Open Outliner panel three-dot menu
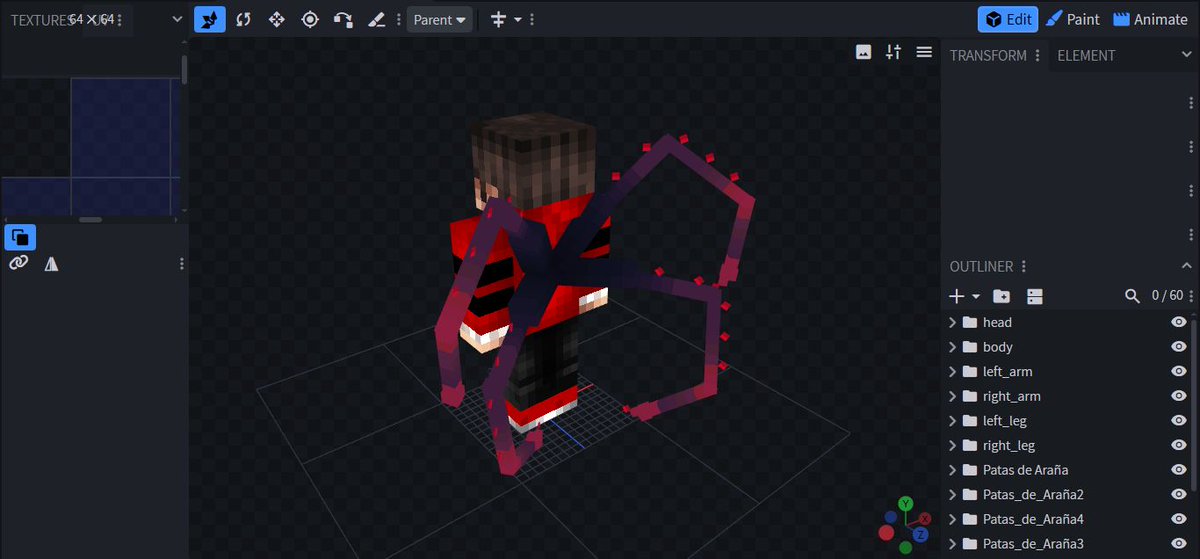 [x=1023, y=266]
